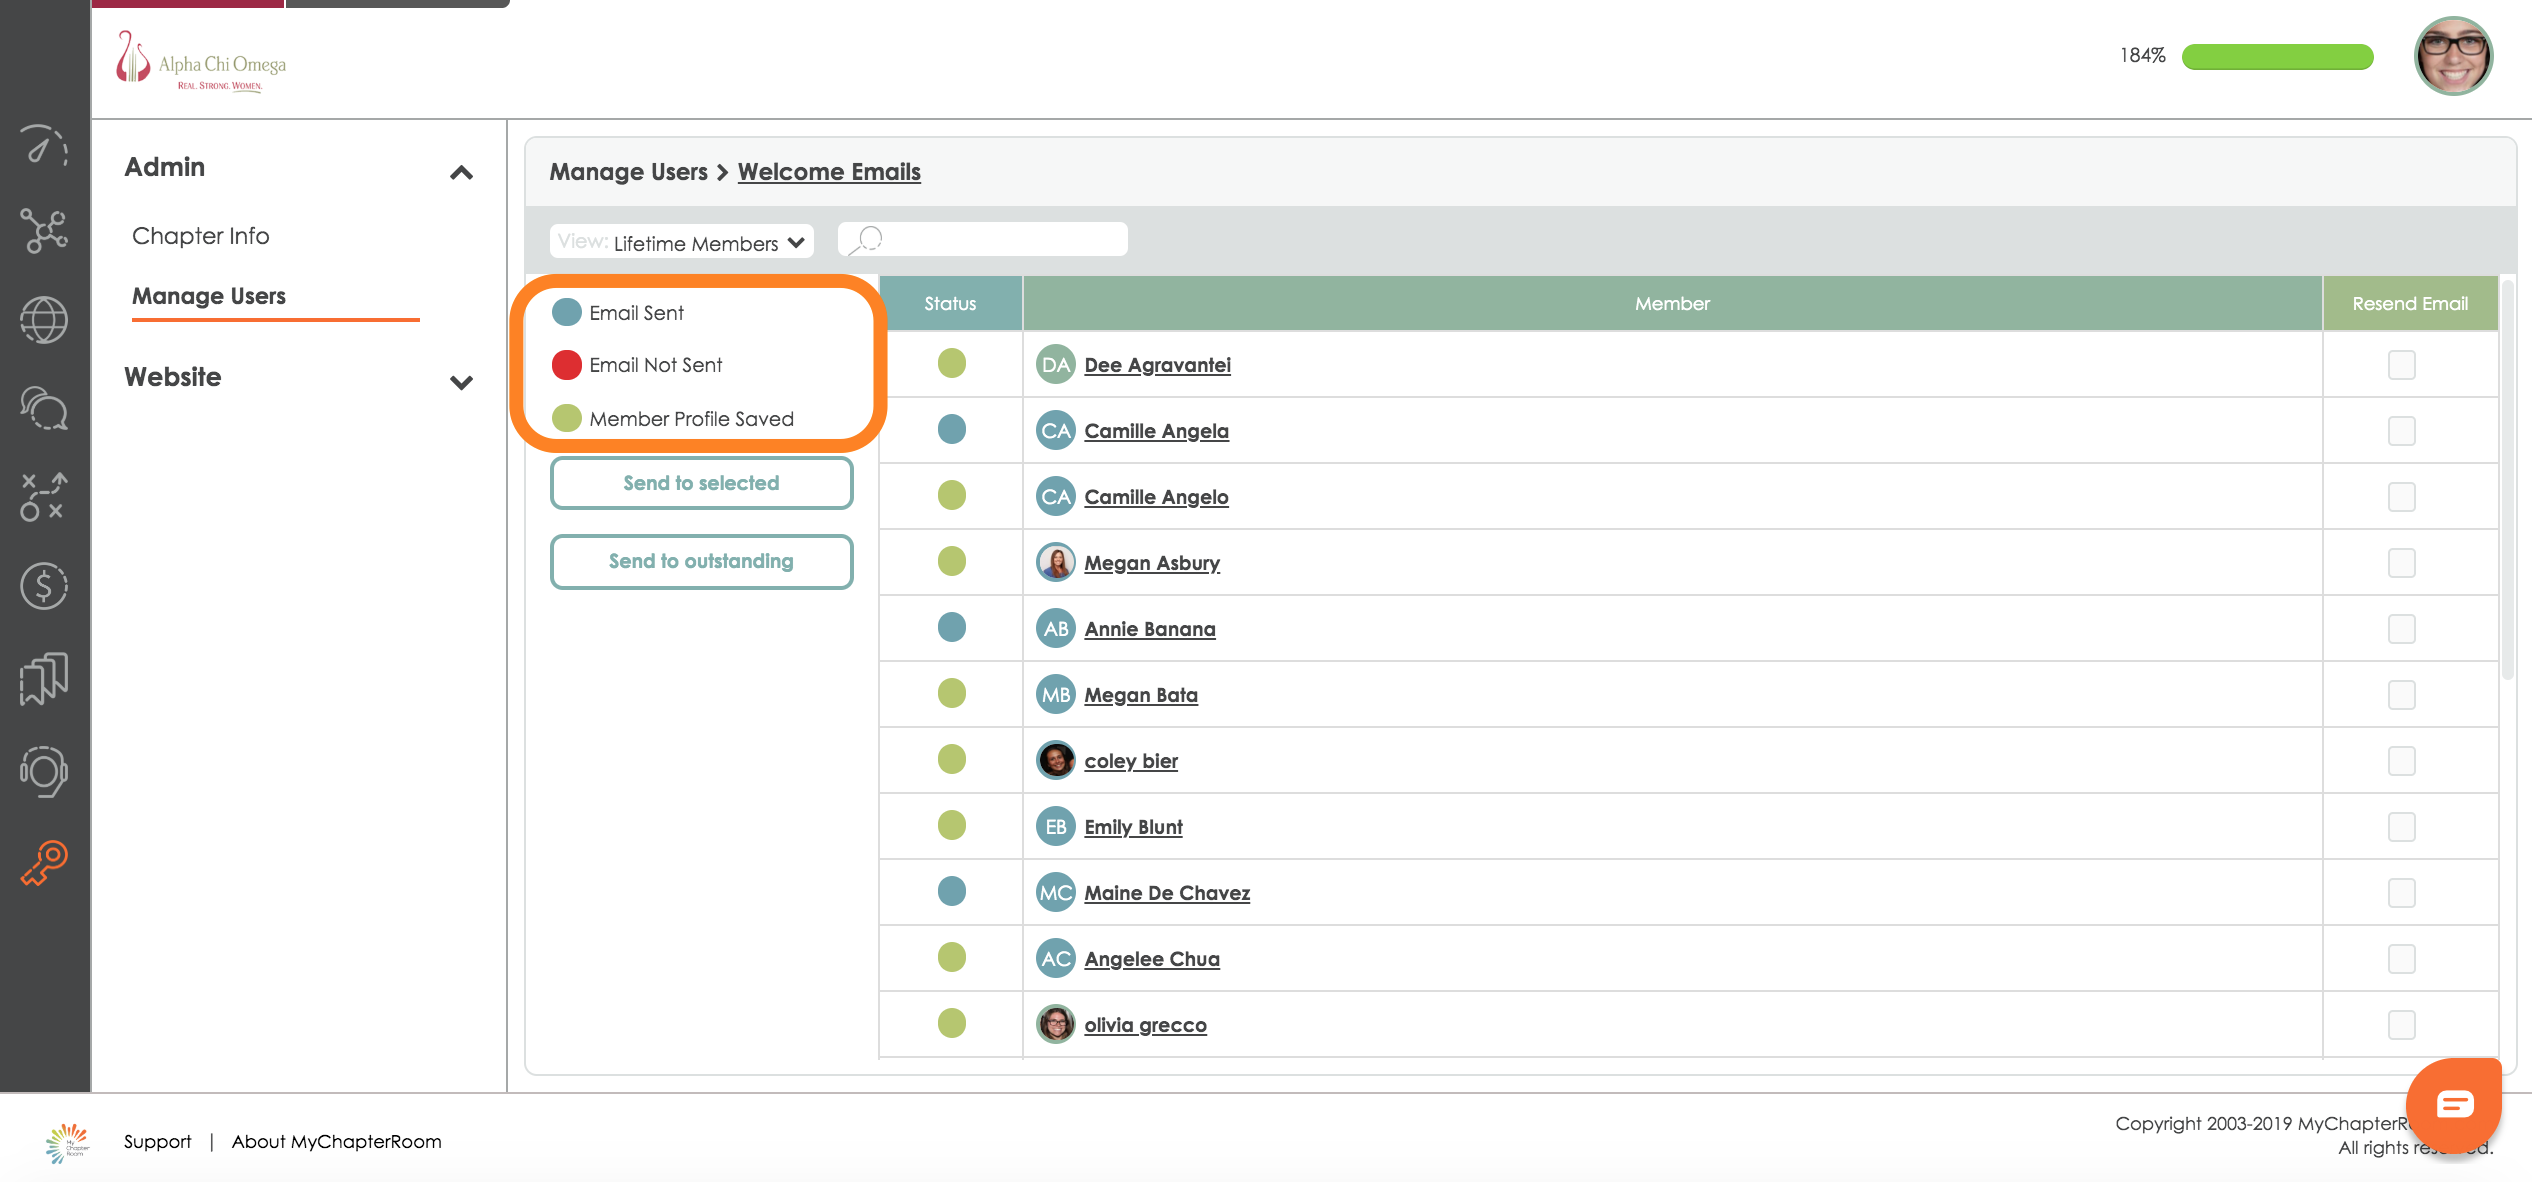
Task: Click the Send to outstanding button
Action: pyautogui.click(x=701, y=561)
